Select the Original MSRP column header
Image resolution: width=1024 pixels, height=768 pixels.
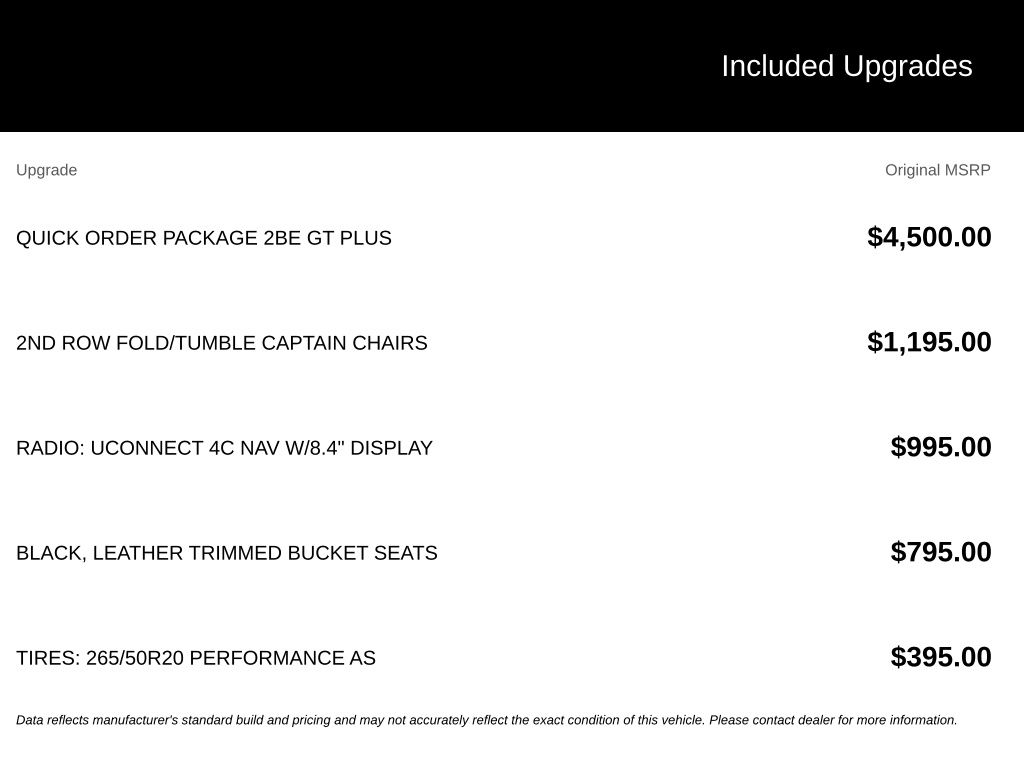[938, 170]
